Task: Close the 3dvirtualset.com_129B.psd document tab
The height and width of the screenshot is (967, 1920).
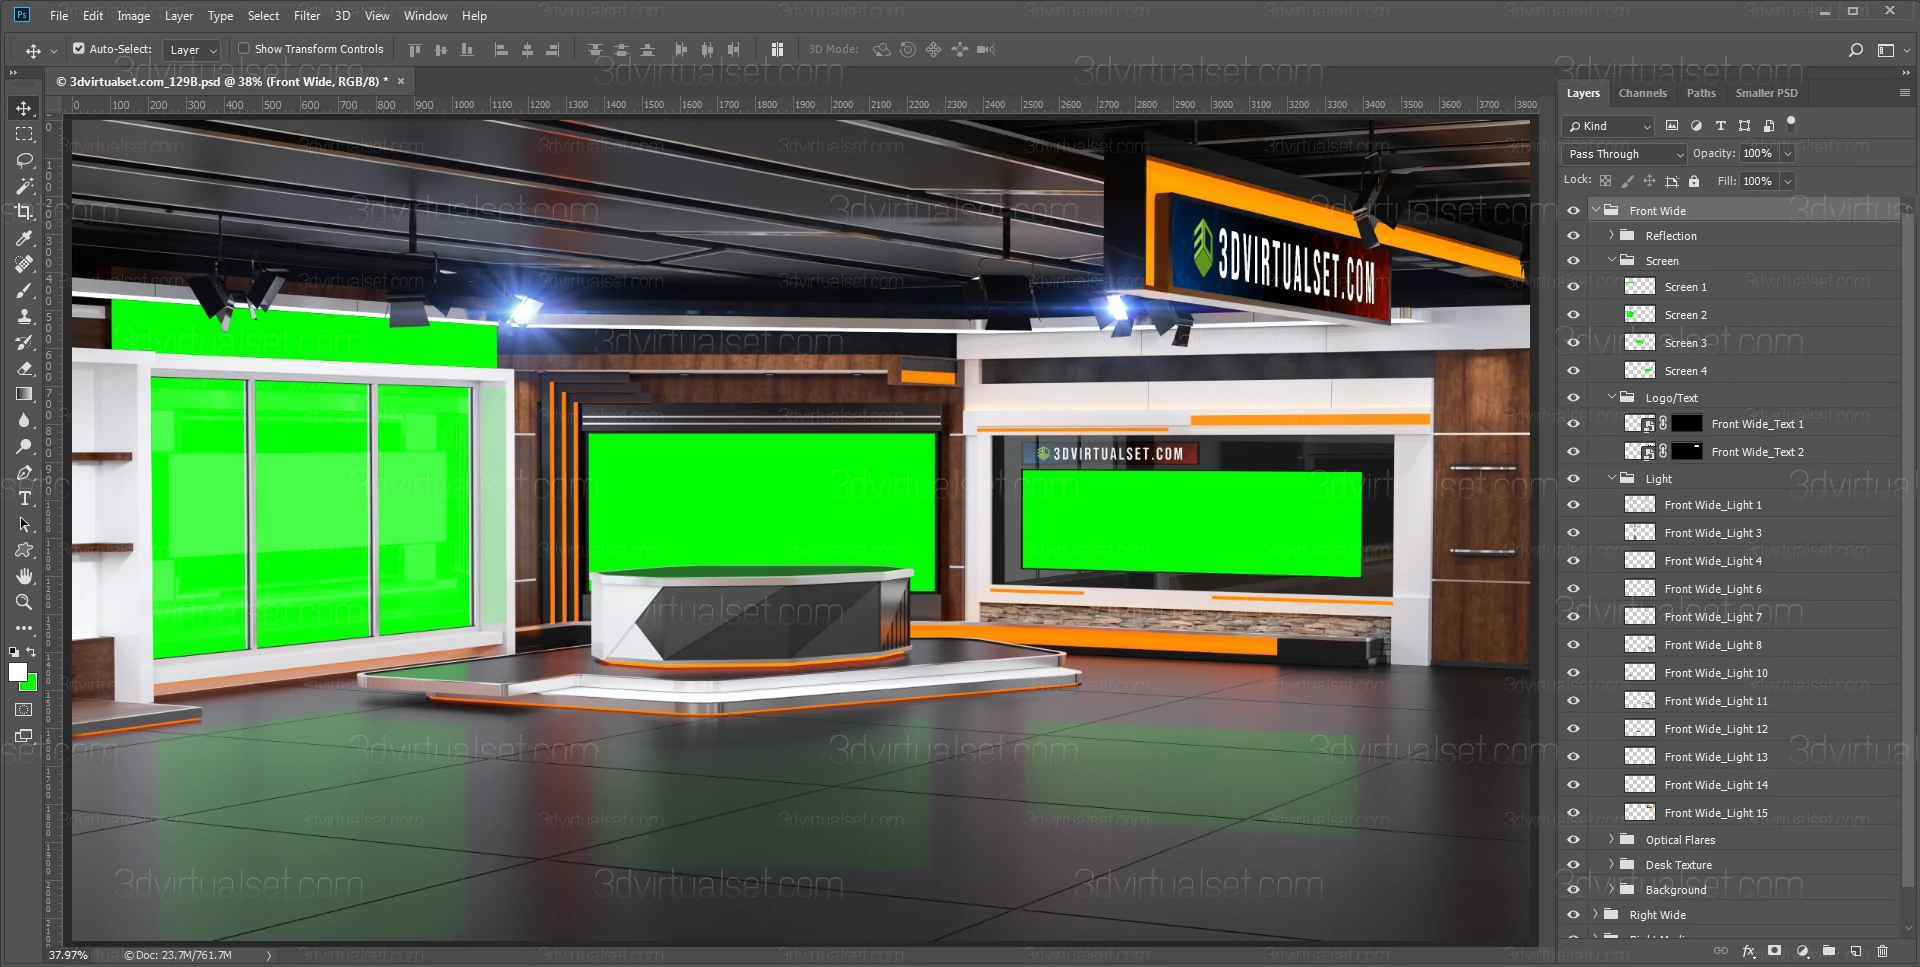Action: pyautogui.click(x=401, y=82)
